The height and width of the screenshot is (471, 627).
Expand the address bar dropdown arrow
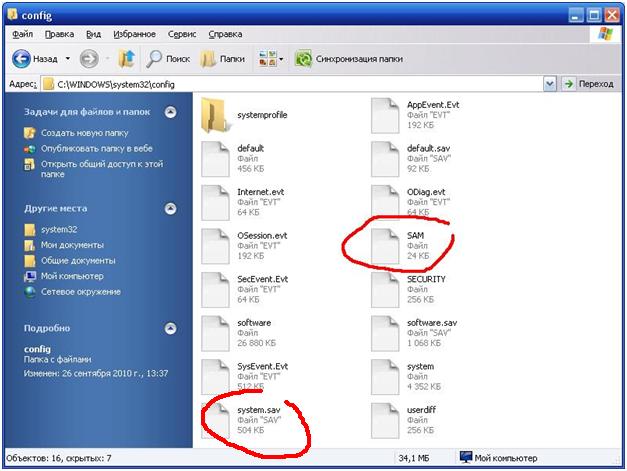coord(550,84)
